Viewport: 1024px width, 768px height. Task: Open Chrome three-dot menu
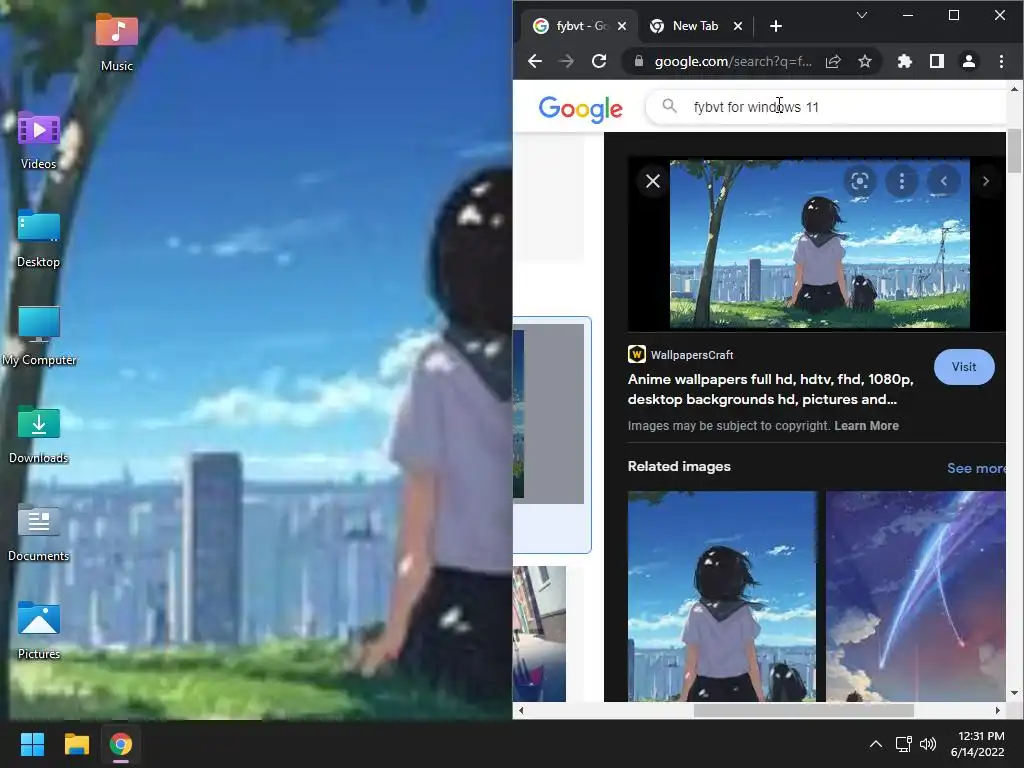click(x=1001, y=61)
